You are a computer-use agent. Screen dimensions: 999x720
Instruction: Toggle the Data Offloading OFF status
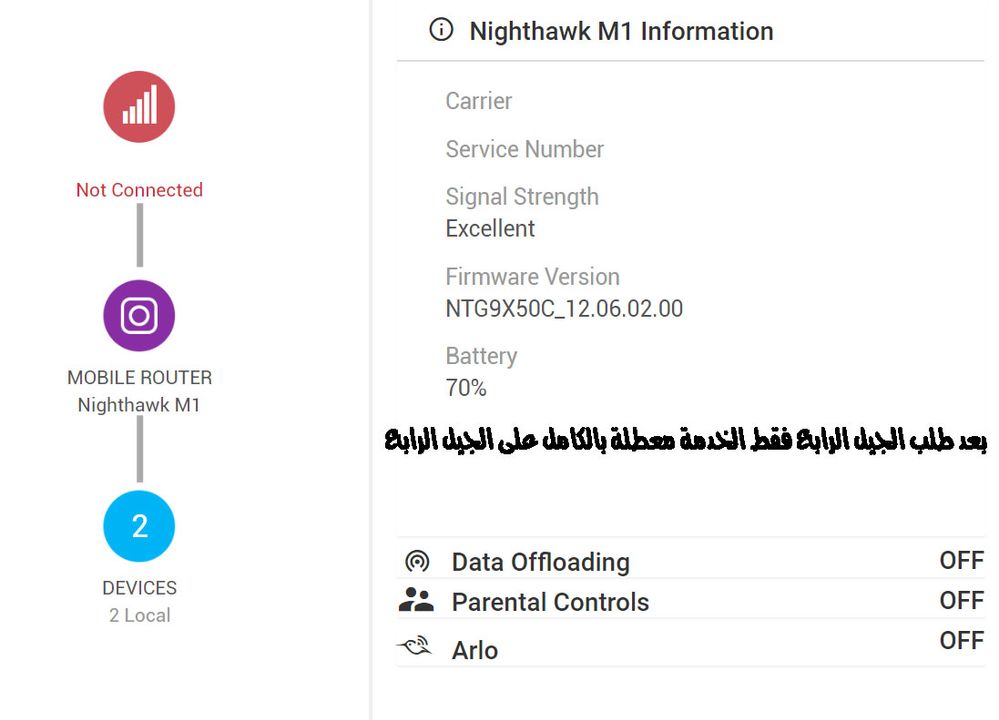[961, 561]
